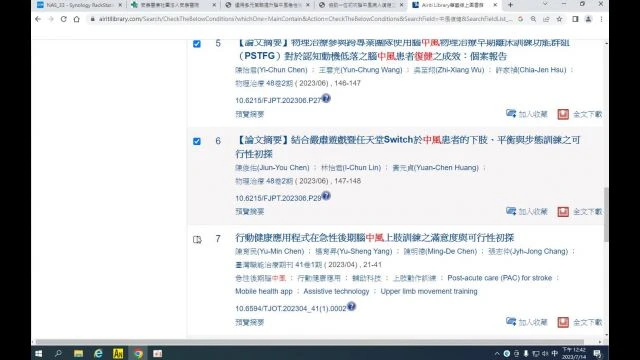
Task: Click author Jyh-Jong Chang
Action: 528,251
